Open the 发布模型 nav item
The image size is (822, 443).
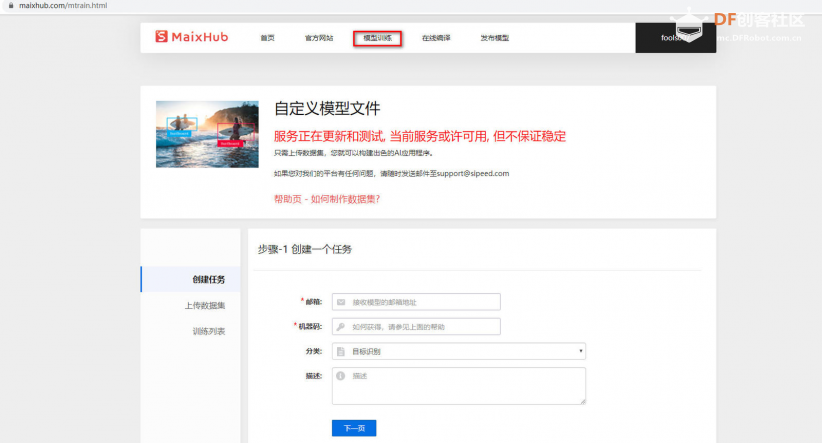[x=494, y=38]
